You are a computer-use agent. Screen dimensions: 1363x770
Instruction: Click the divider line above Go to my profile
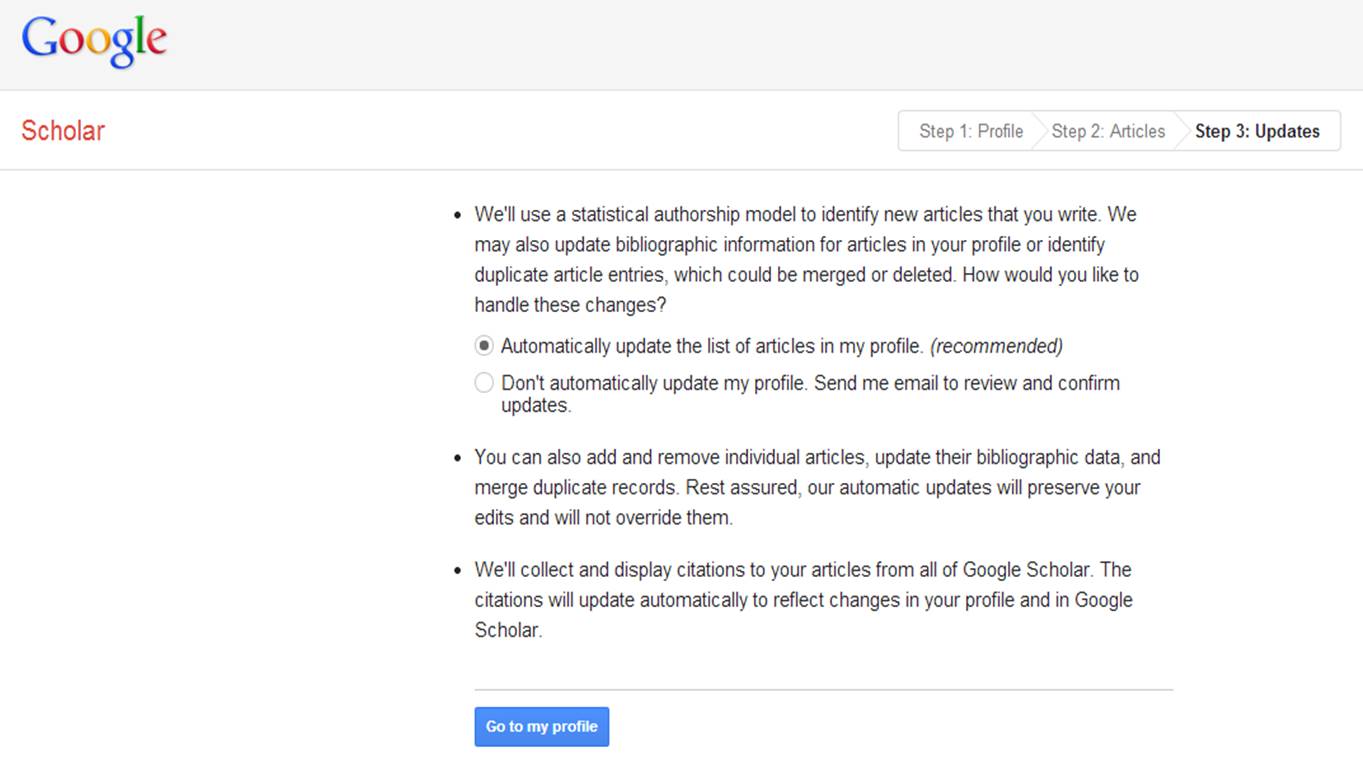tap(823, 689)
